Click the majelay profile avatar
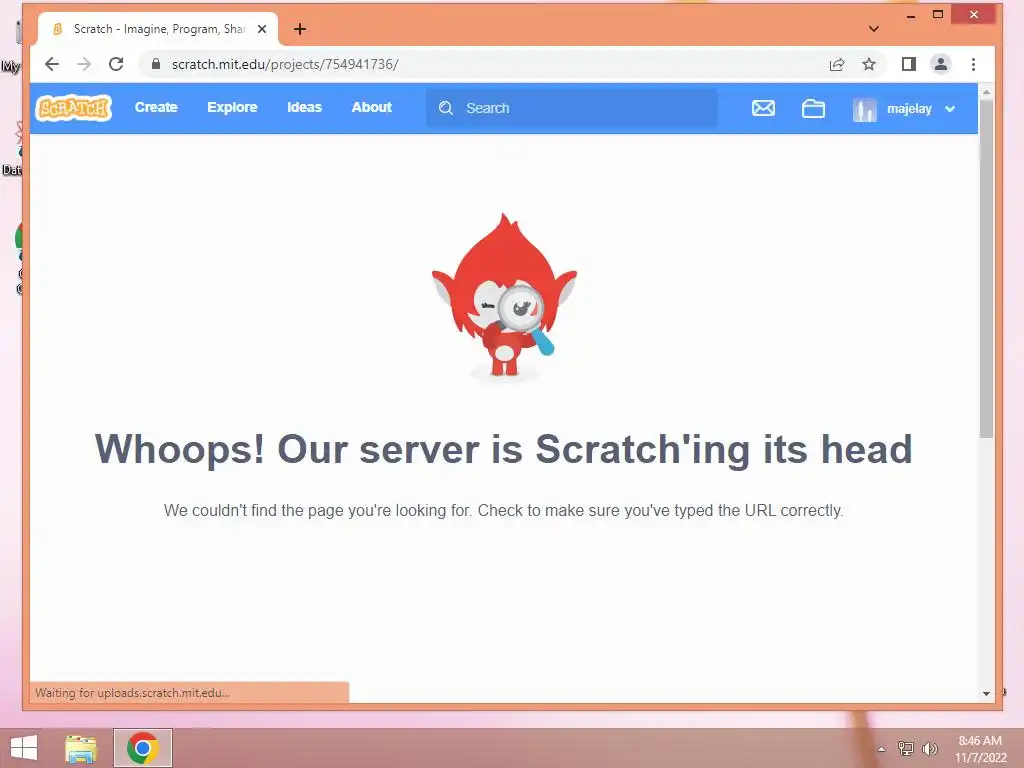The height and width of the screenshot is (768, 1024). (864, 109)
